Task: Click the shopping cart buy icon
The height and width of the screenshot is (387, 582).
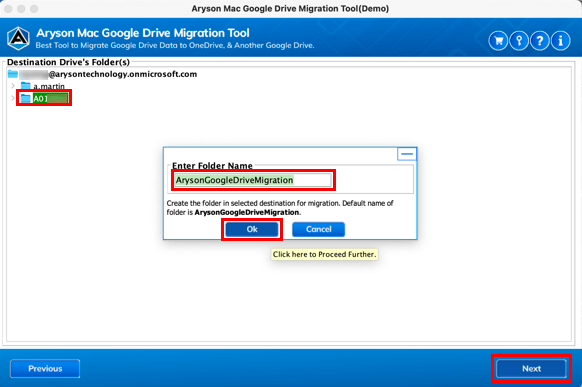Action: 498,40
